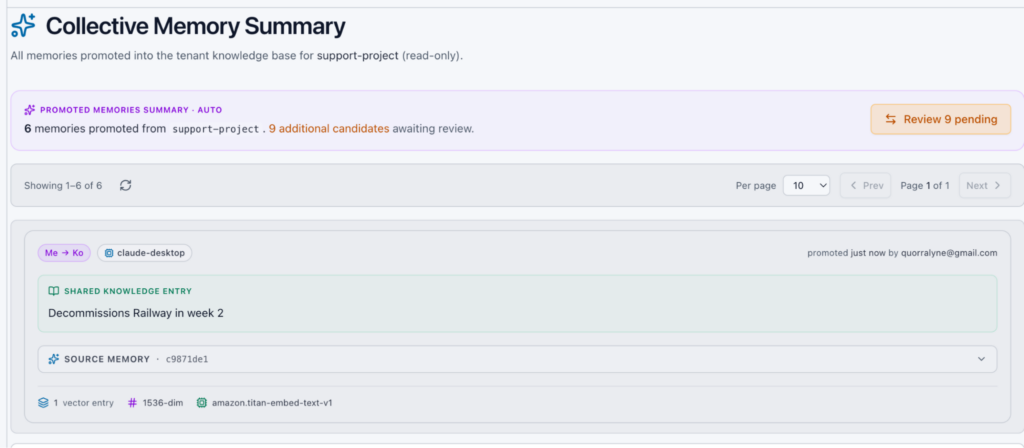Click the claude-desktop source tag

coord(144,253)
